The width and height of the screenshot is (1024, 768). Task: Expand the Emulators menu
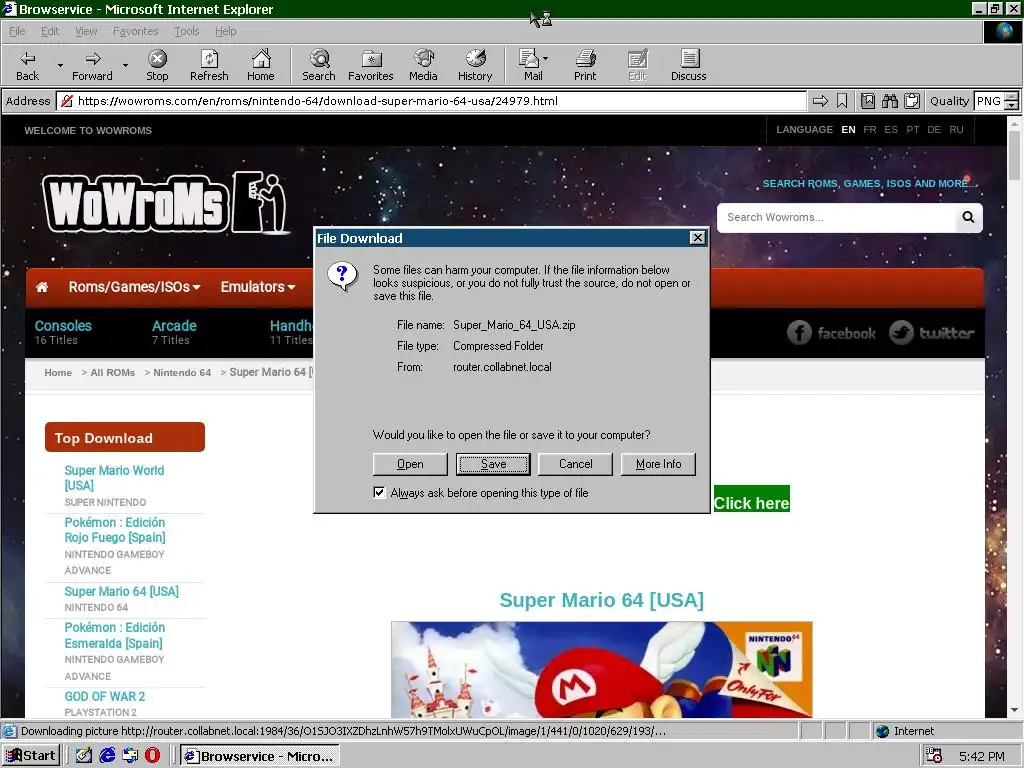click(257, 287)
